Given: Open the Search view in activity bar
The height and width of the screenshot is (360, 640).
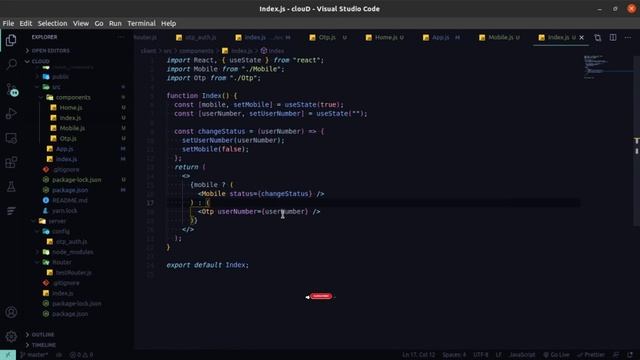Looking at the screenshot, I should [x=11, y=64].
